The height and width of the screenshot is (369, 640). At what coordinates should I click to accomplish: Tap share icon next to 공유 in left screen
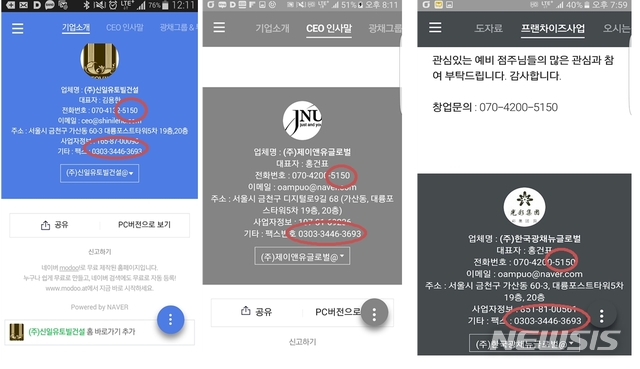45,225
